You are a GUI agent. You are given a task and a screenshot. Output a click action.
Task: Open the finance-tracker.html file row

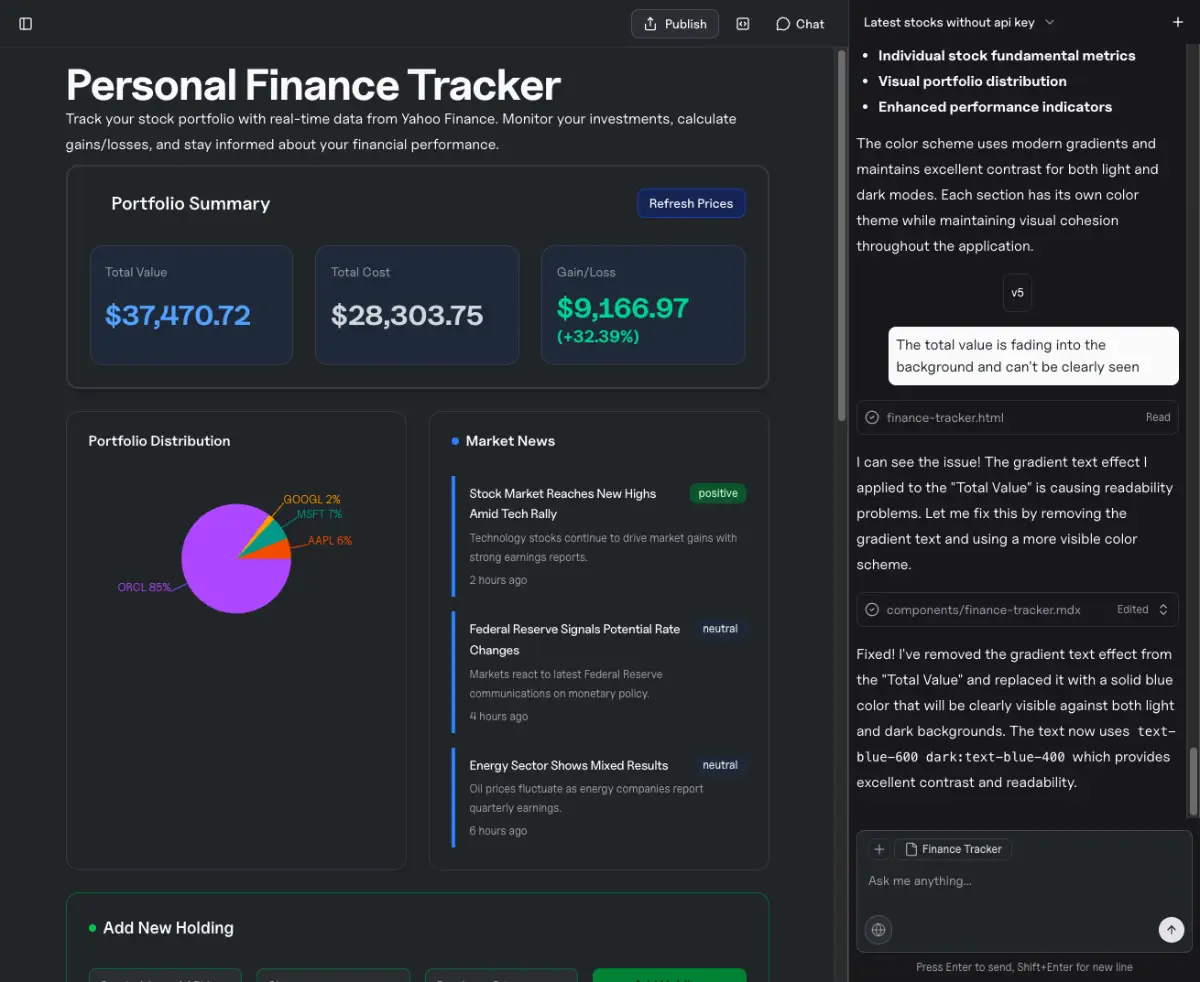1017,418
